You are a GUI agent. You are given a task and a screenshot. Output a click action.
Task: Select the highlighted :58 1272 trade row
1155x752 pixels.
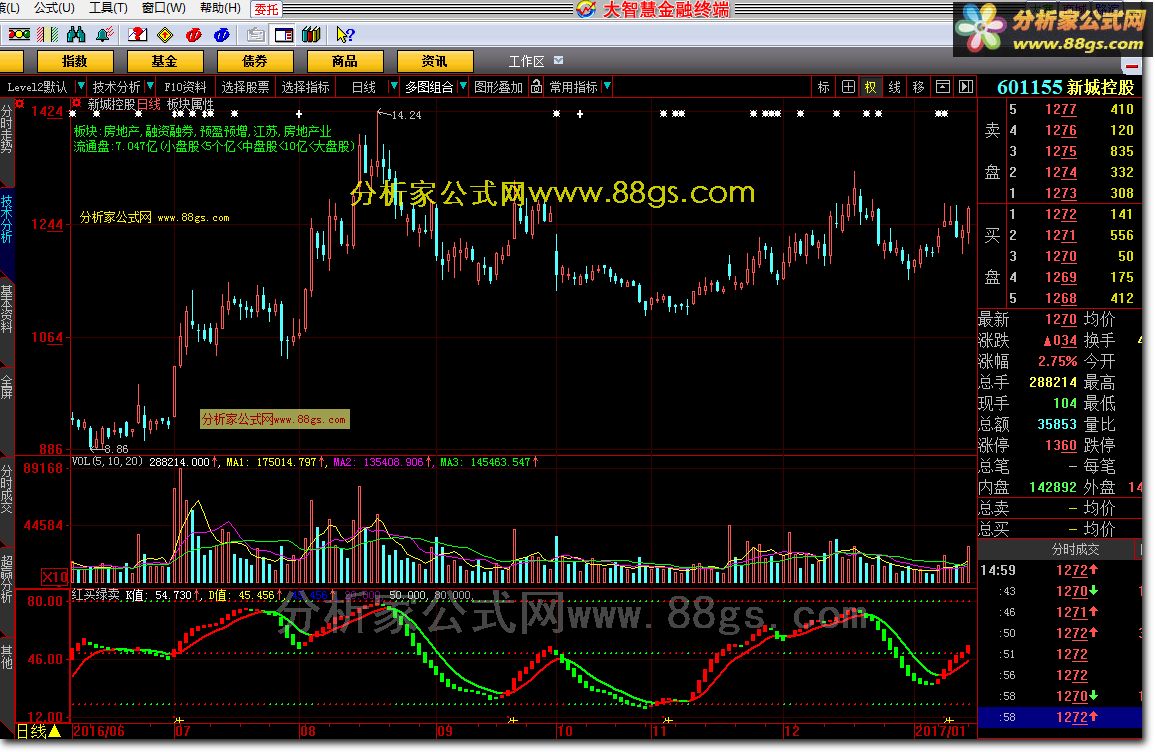(1060, 717)
